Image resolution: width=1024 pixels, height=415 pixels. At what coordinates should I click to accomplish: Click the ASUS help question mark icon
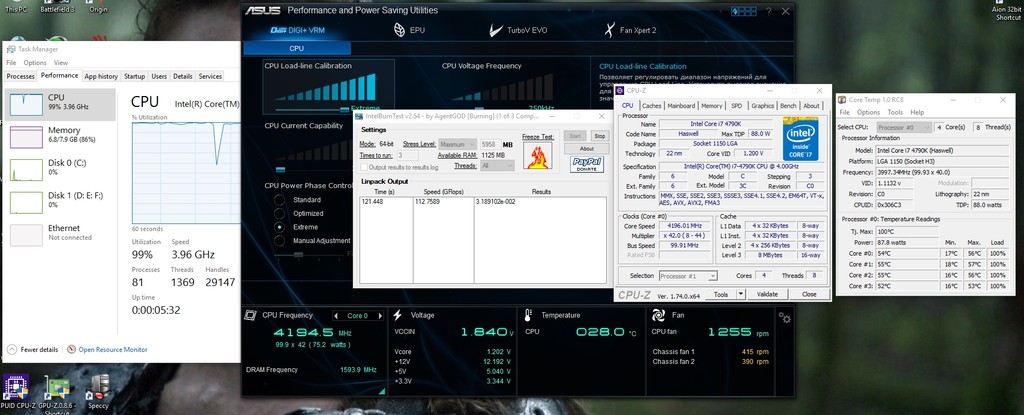(x=769, y=11)
